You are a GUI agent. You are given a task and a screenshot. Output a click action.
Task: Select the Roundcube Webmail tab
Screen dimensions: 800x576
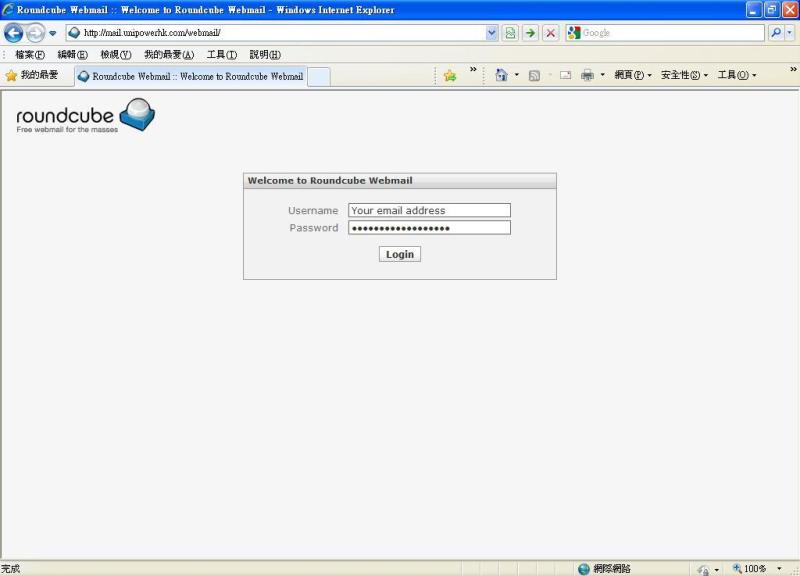pyautogui.click(x=191, y=77)
